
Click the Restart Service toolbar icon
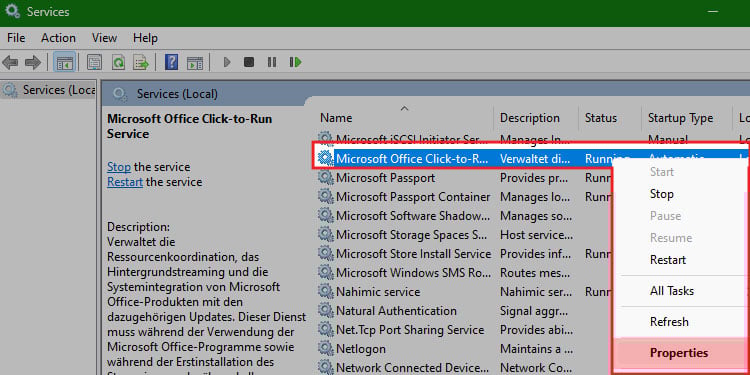[x=296, y=62]
